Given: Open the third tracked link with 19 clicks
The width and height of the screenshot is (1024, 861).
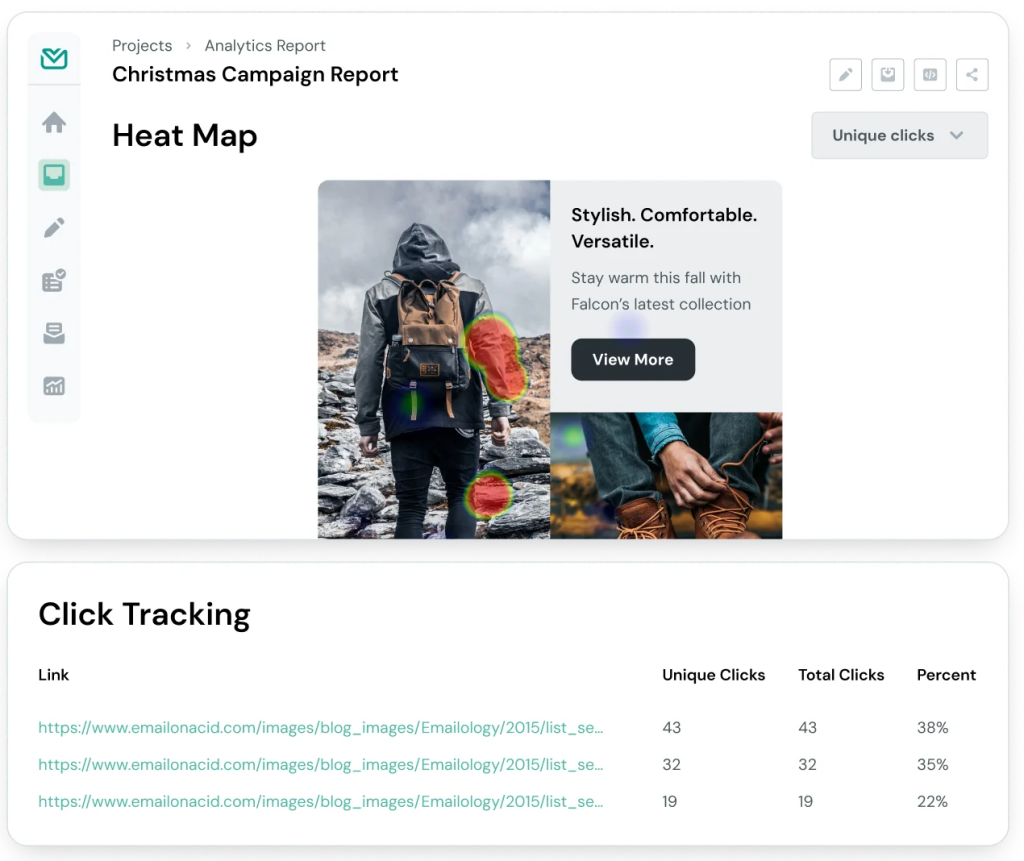Looking at the screenshot, I should [x=320, y=802].
